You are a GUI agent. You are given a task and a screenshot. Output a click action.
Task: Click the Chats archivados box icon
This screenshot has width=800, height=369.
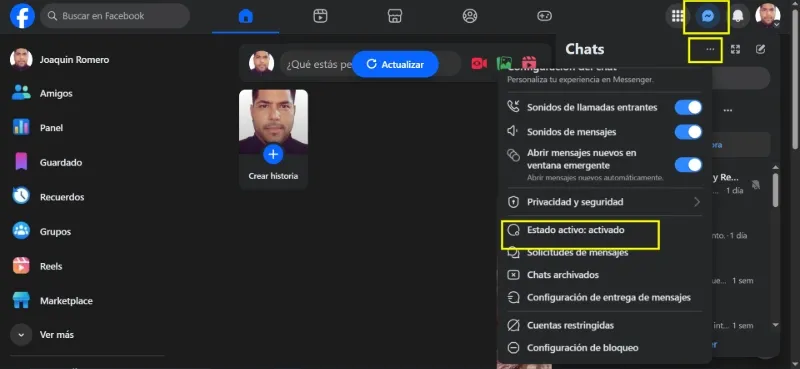pos(513,275)
